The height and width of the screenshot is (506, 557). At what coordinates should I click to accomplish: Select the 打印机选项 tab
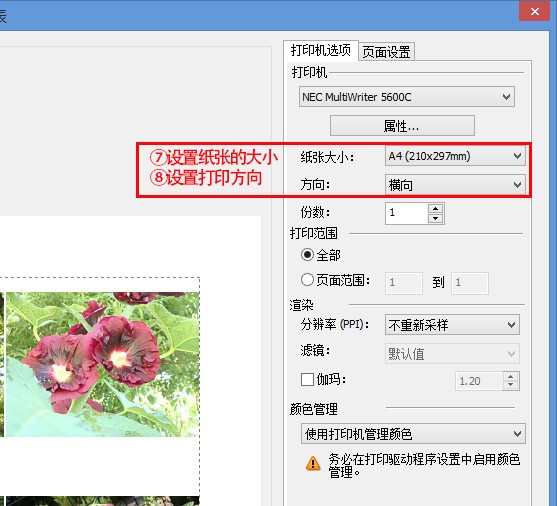pyautogui.click(x=321, y=50)
